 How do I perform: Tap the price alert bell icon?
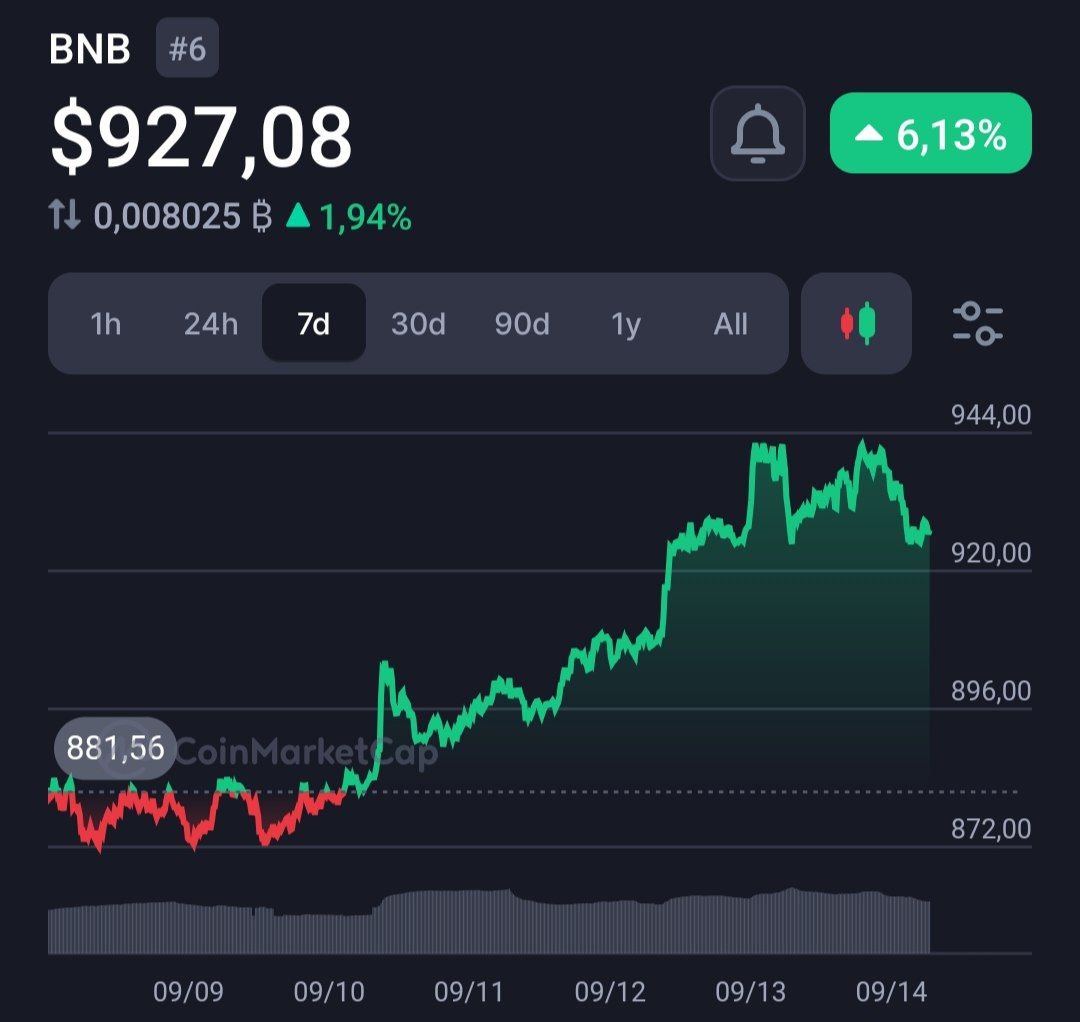pos(757,134)
